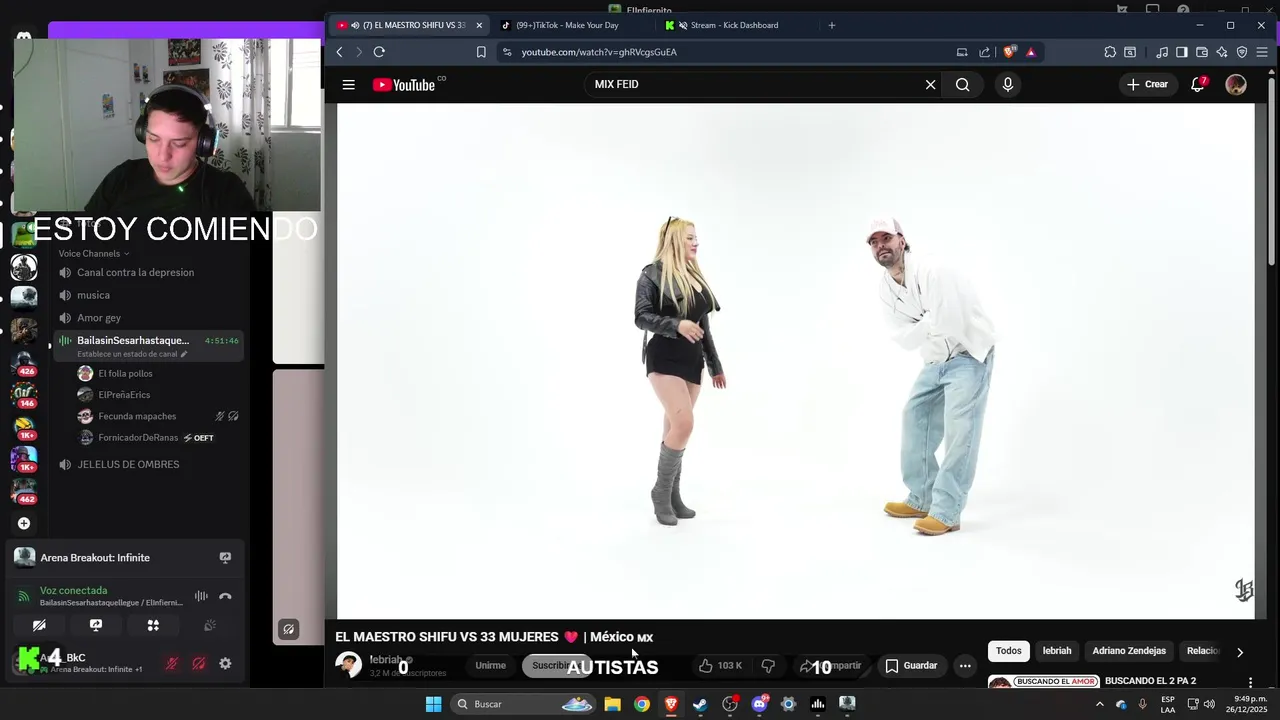Open Discord soundboard button
Screen dimensions: 1280x720
[210, 625]
